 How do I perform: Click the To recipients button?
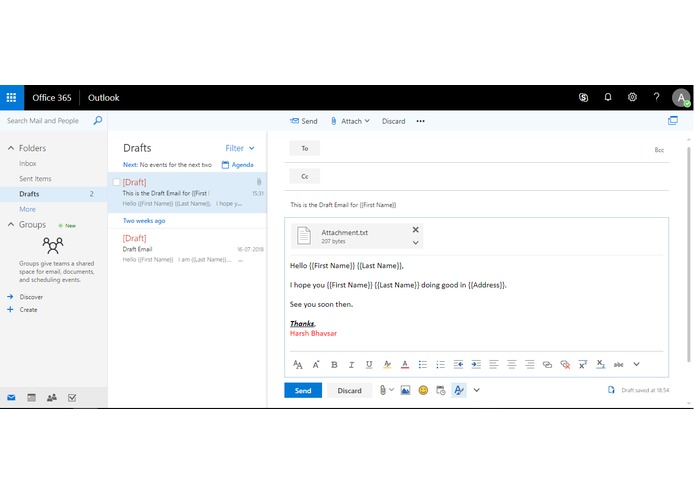pyautogui.click(x=305, y=148)
